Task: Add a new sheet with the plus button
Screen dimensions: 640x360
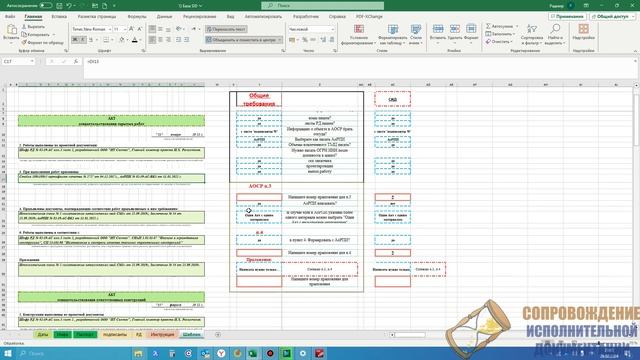Action: 218,335
